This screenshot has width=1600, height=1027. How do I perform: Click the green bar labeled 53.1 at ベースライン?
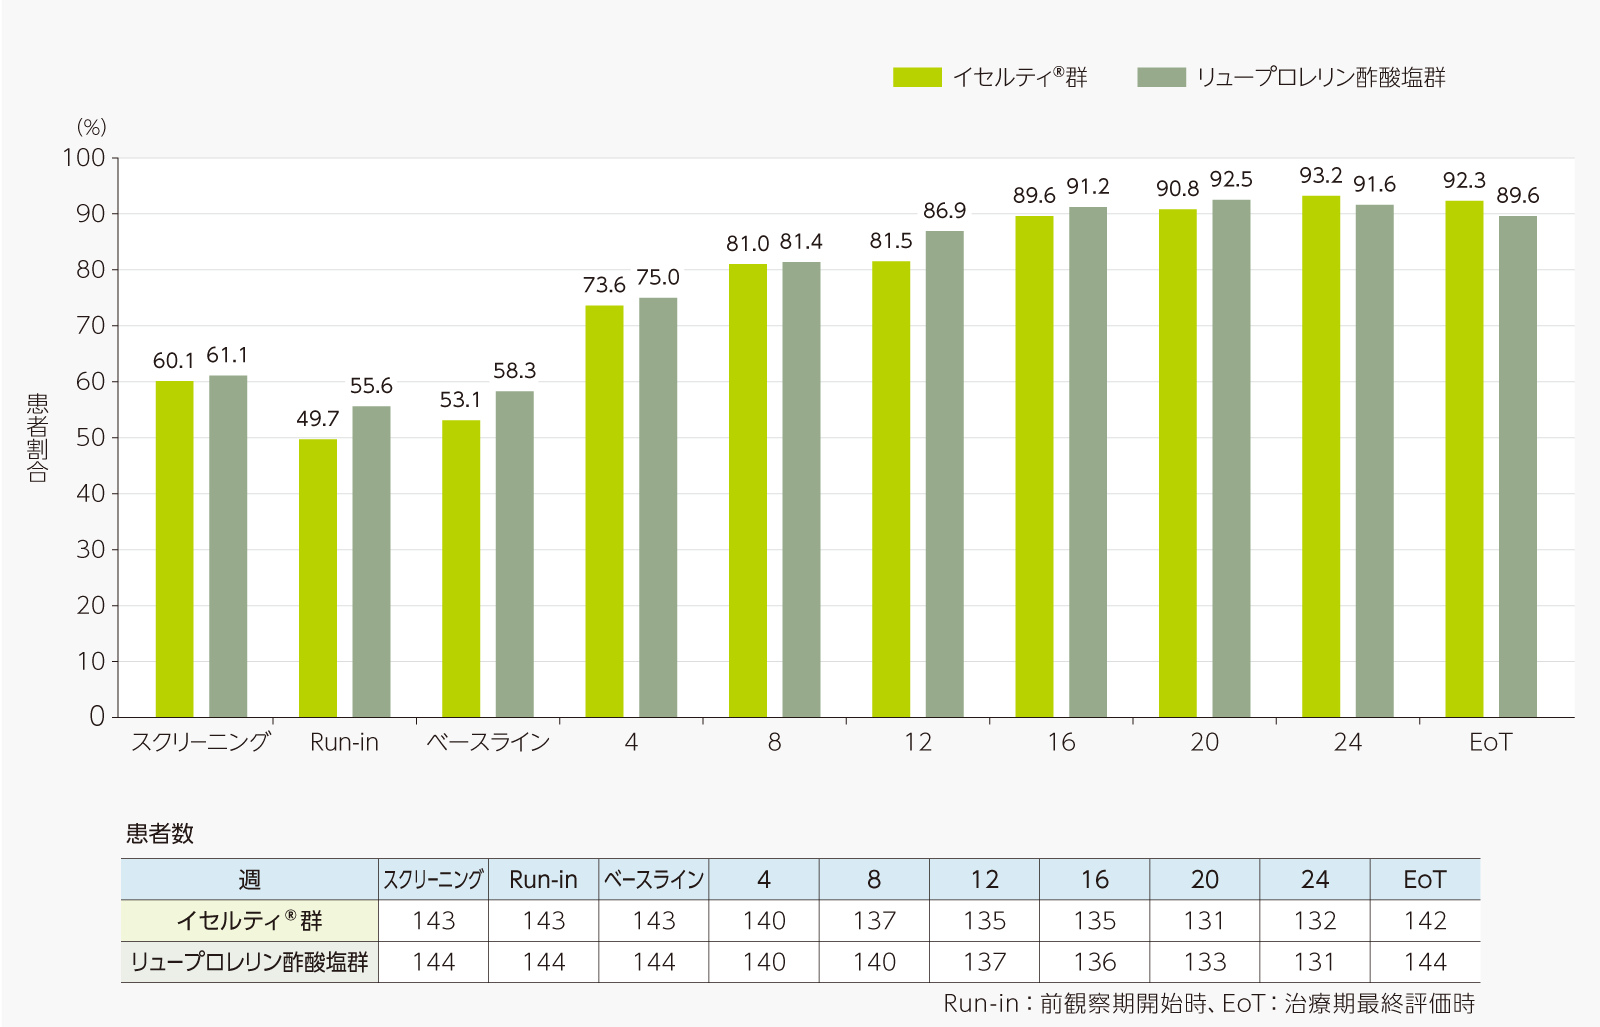pos(461,568)
